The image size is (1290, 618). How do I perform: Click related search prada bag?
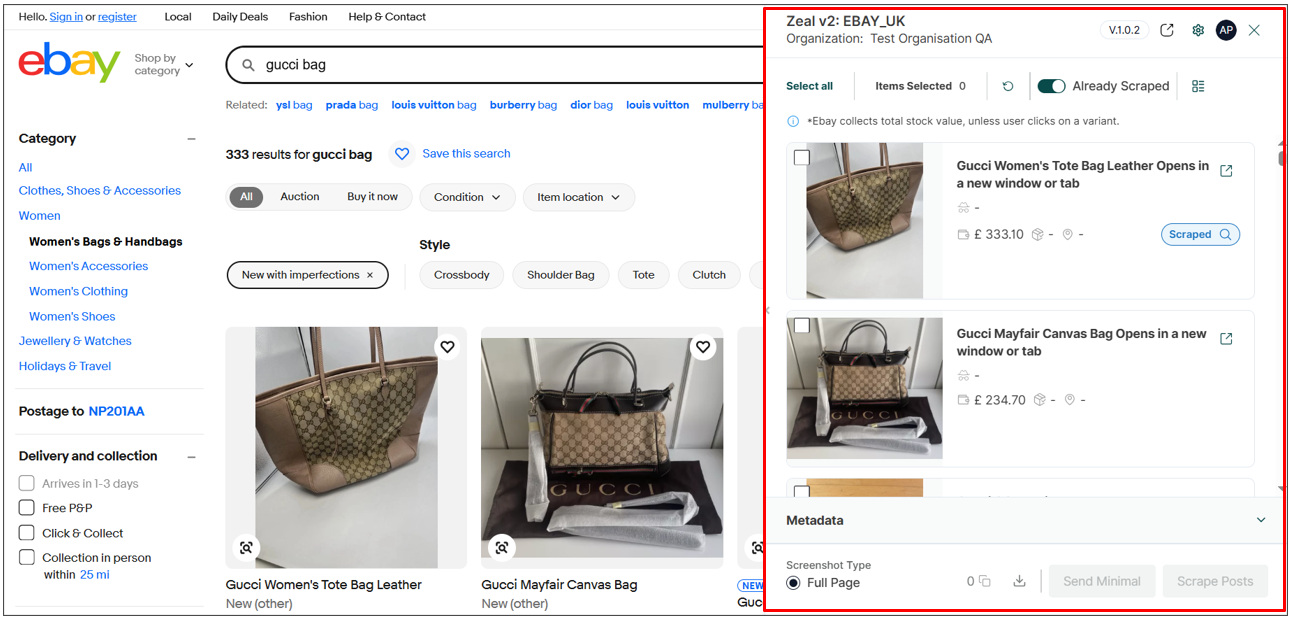click(x=352, y=105)
